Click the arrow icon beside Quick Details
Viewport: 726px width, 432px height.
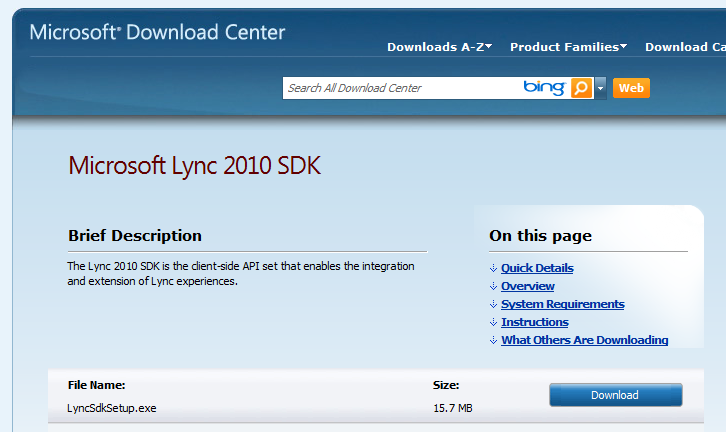point(493,268)
